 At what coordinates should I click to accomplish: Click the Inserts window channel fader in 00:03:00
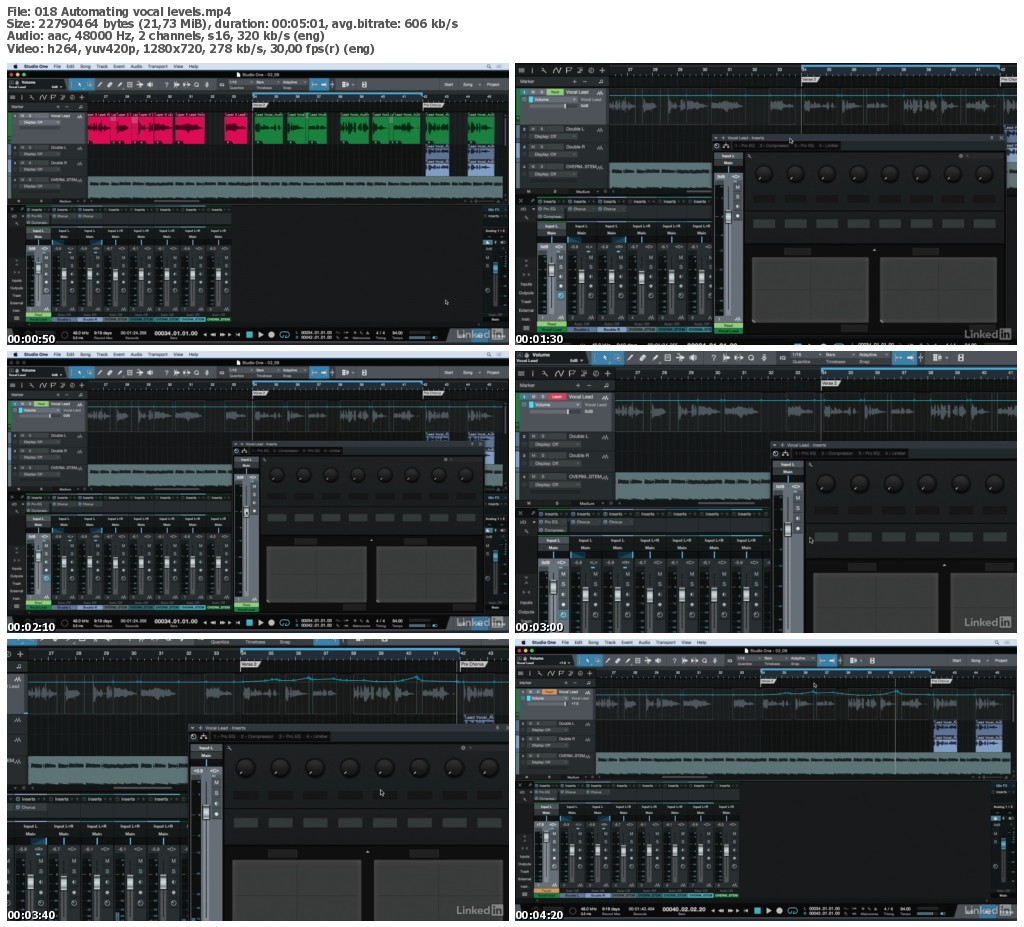(788, 529)
